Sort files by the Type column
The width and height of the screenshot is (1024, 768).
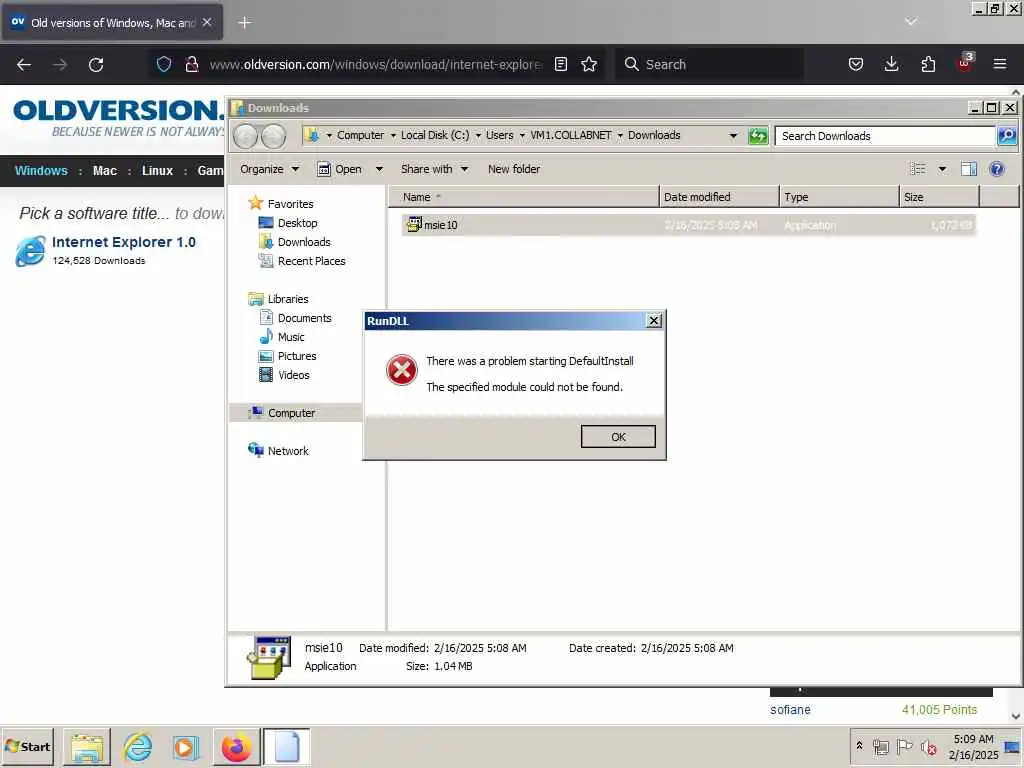point(839,197)
